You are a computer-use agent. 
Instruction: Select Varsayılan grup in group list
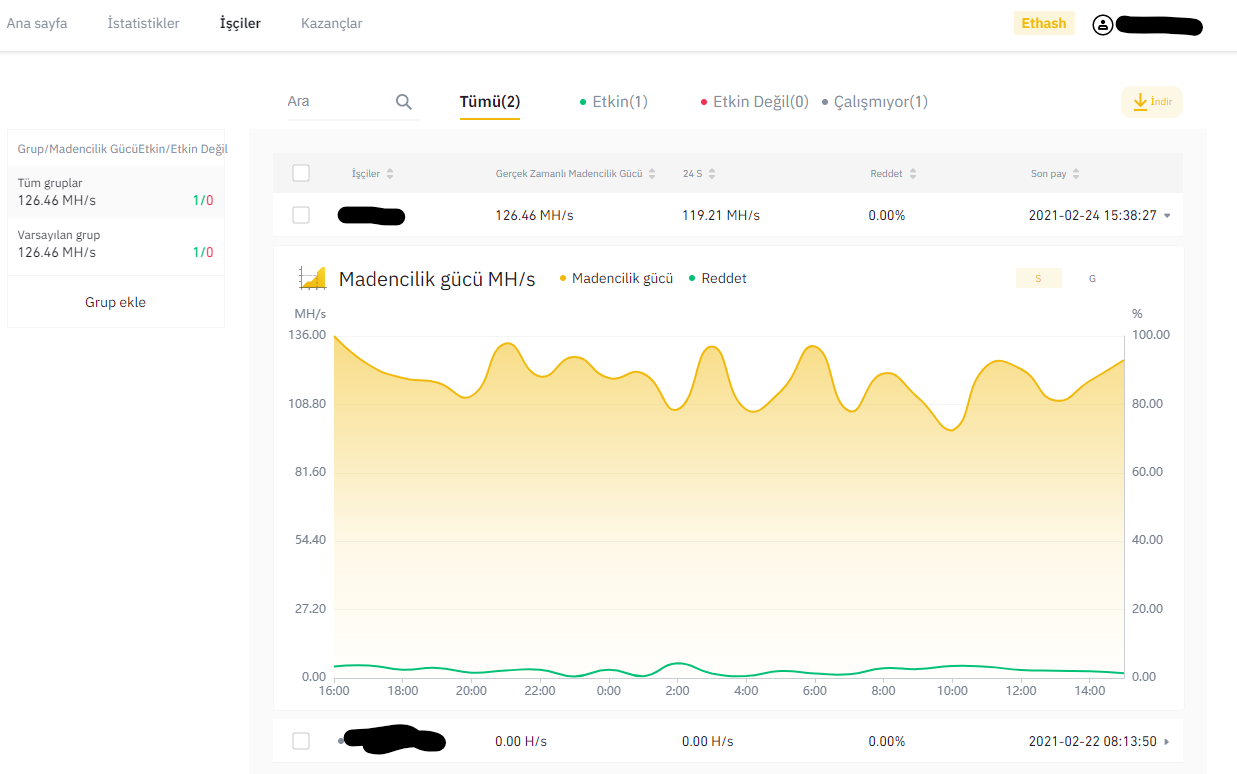click(116, 244)
